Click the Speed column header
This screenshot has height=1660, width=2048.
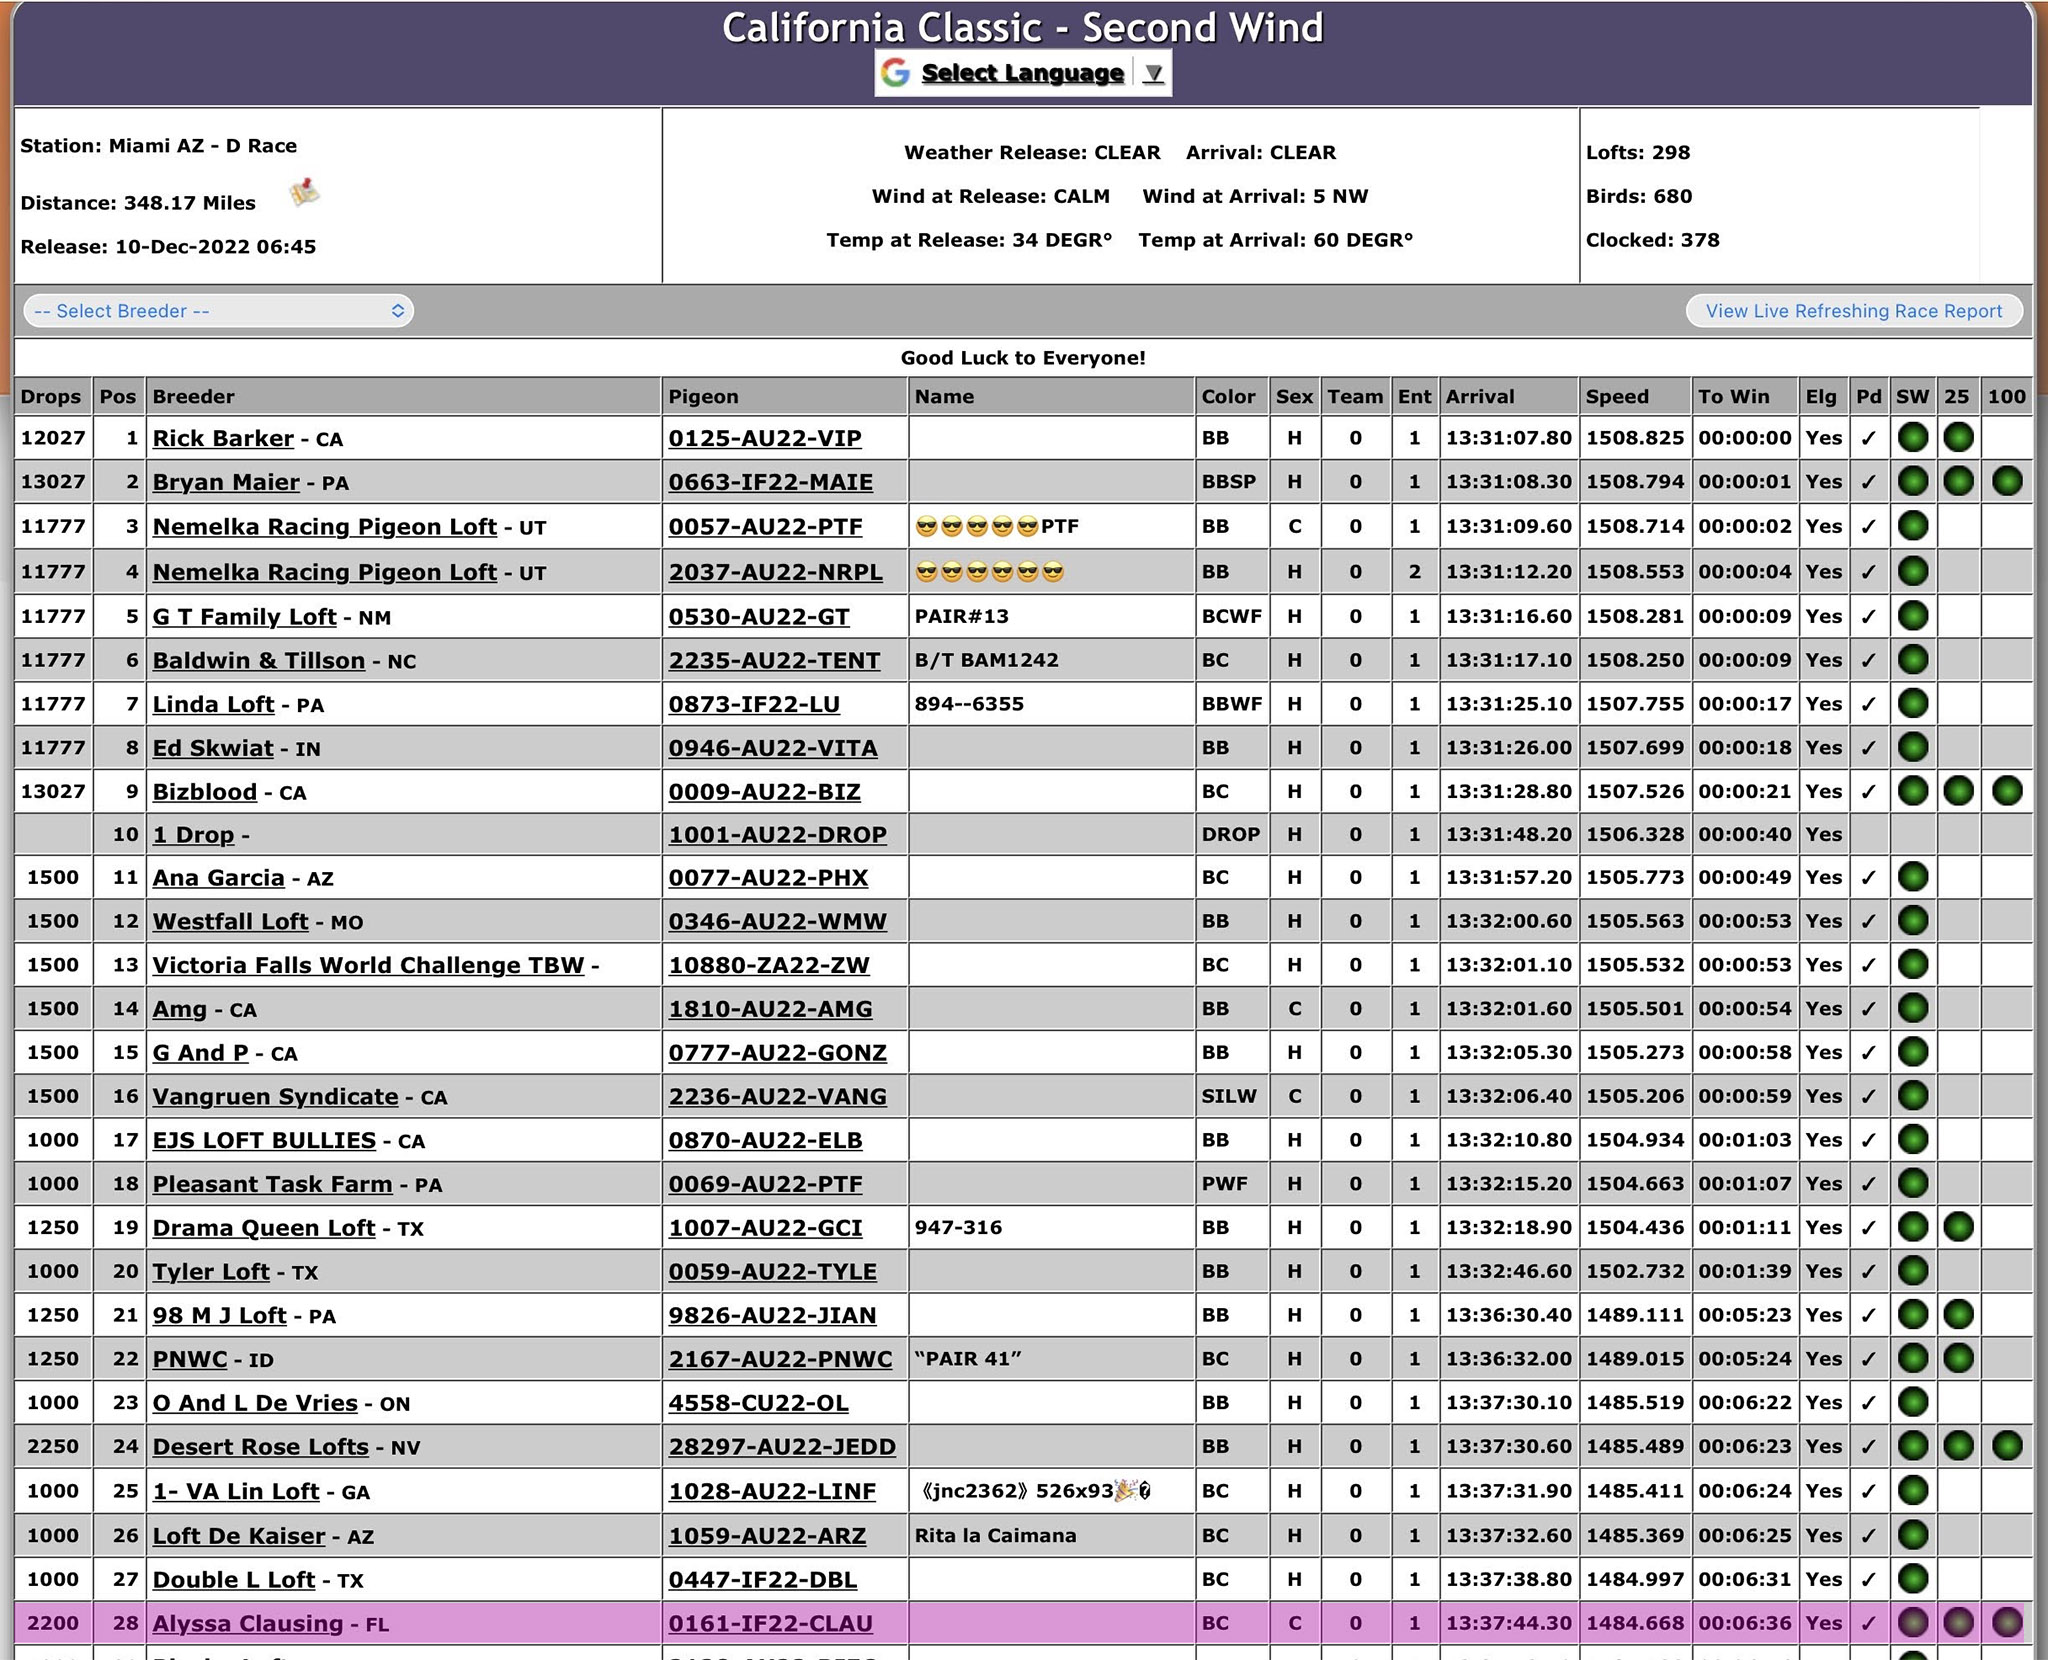(x=1616, y=397)
